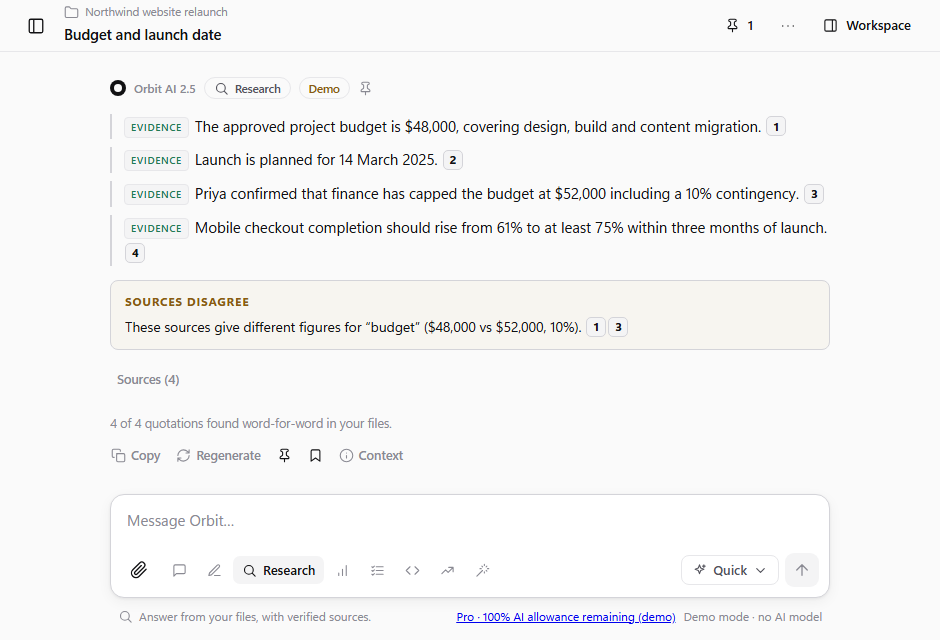Select the checklist tasks icon
This screenshot has width=940, height=640.
(377, 570)
